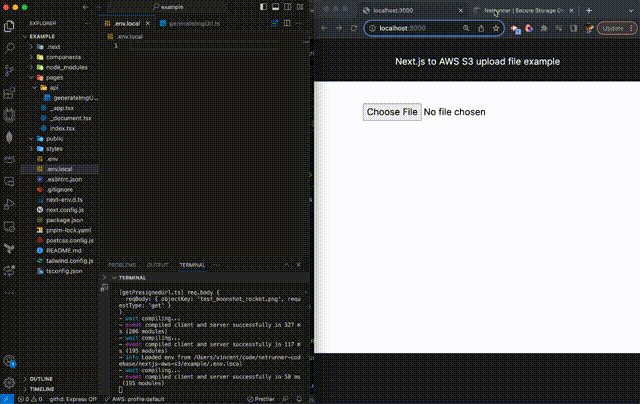
Task: Customize layout icon in VS Code title bar
Action: point(300,7)
